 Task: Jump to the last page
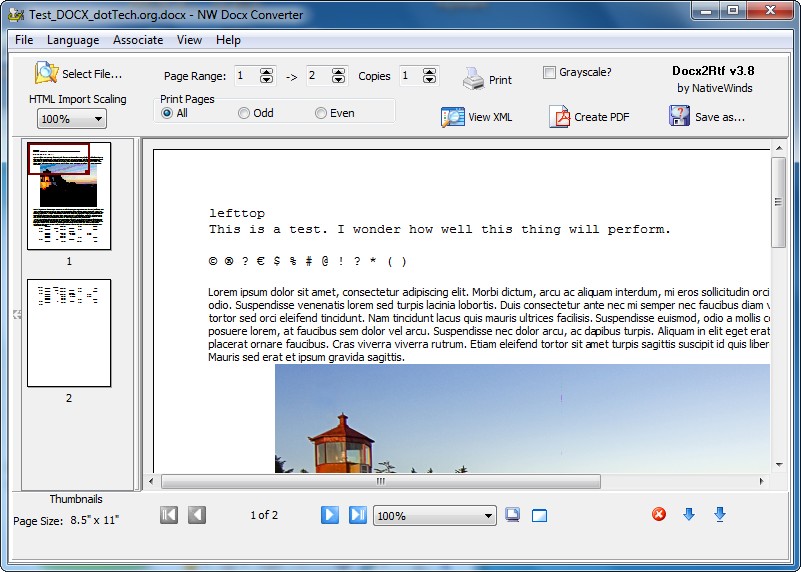357,515
